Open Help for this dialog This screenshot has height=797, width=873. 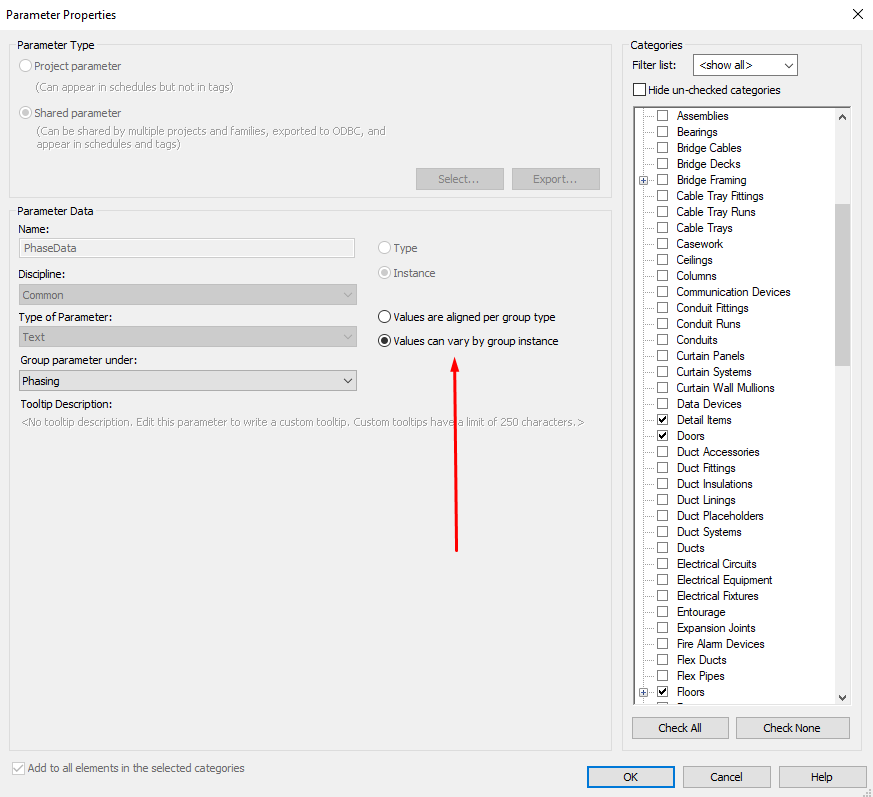(821, 776)
